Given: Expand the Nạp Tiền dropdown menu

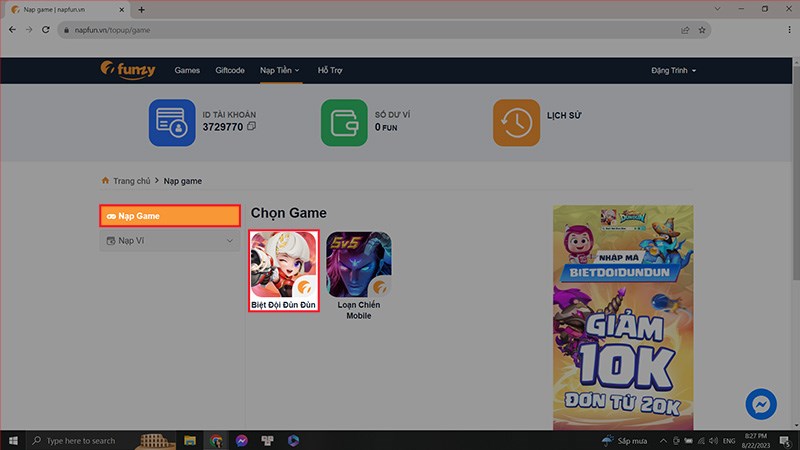Looking at the screenshot, I should 280,70.
